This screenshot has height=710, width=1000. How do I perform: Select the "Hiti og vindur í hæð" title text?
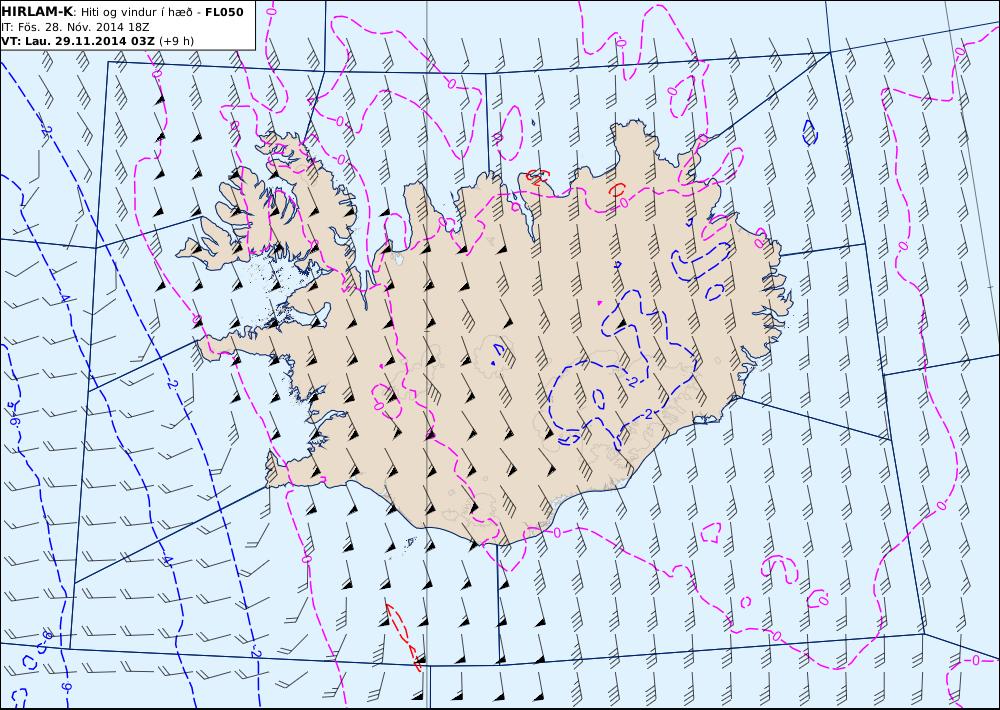pos(136,12)
